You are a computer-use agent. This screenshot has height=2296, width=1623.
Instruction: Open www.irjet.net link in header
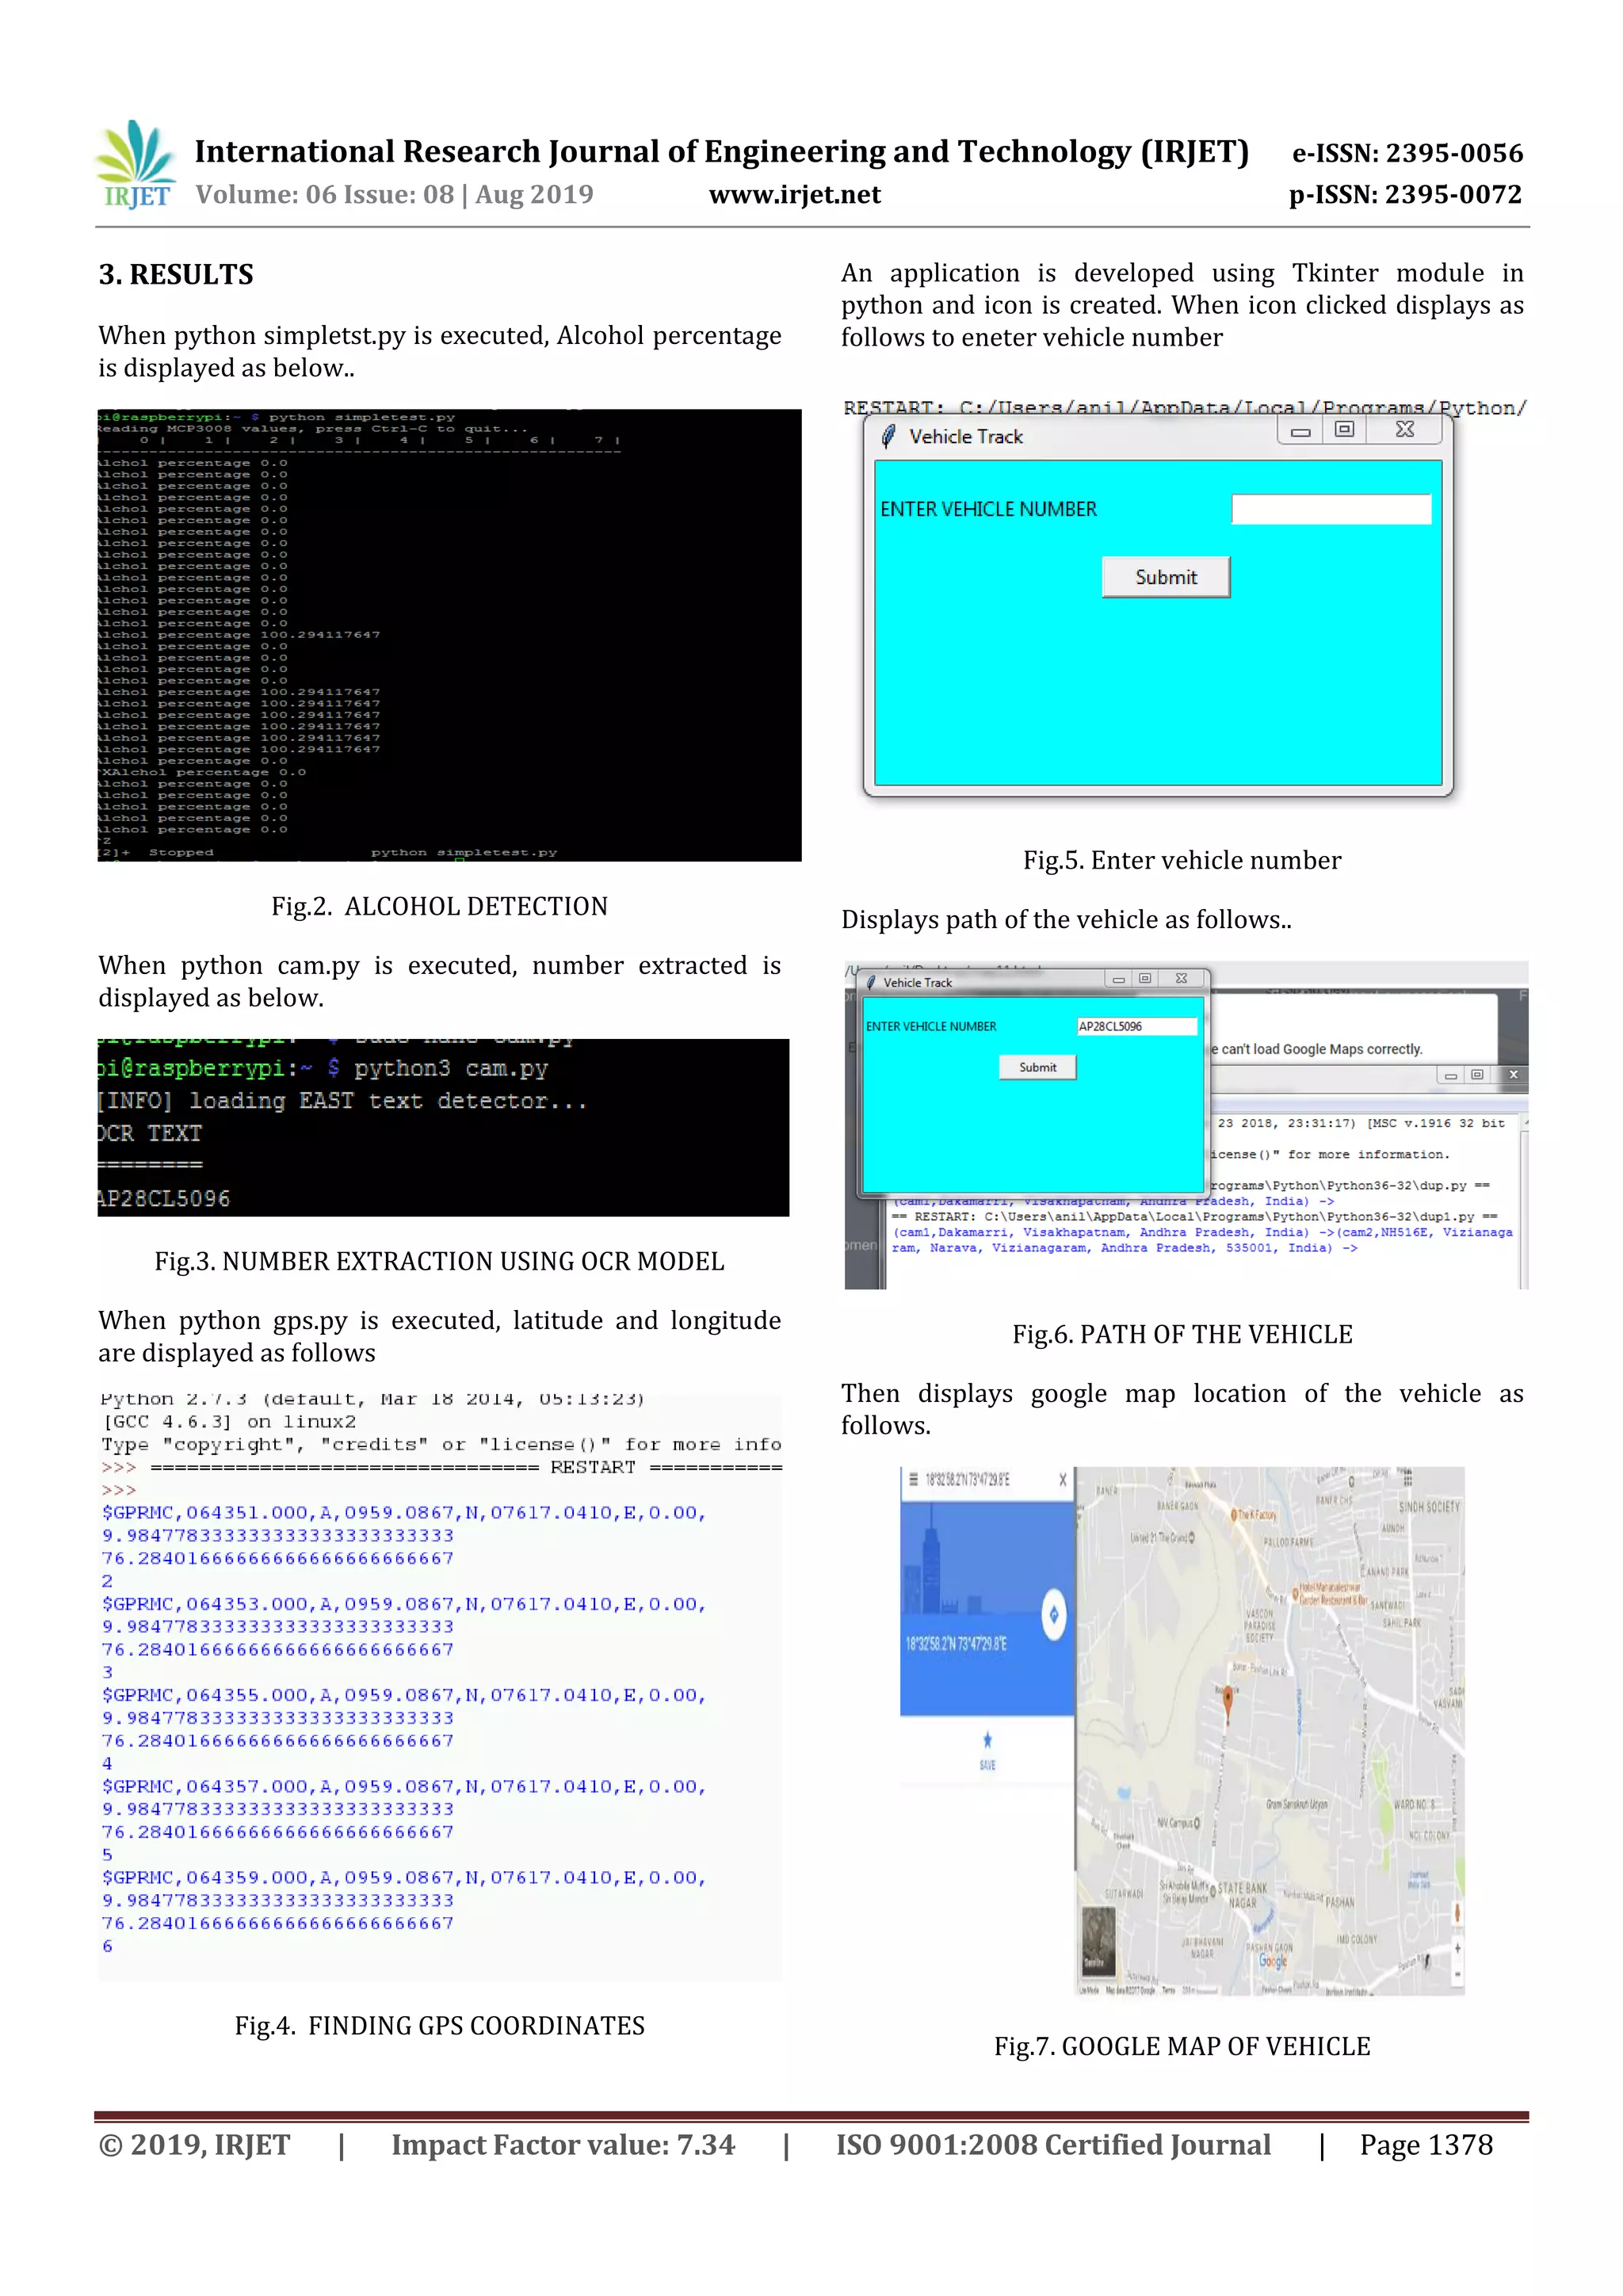(x=794, y=195)
